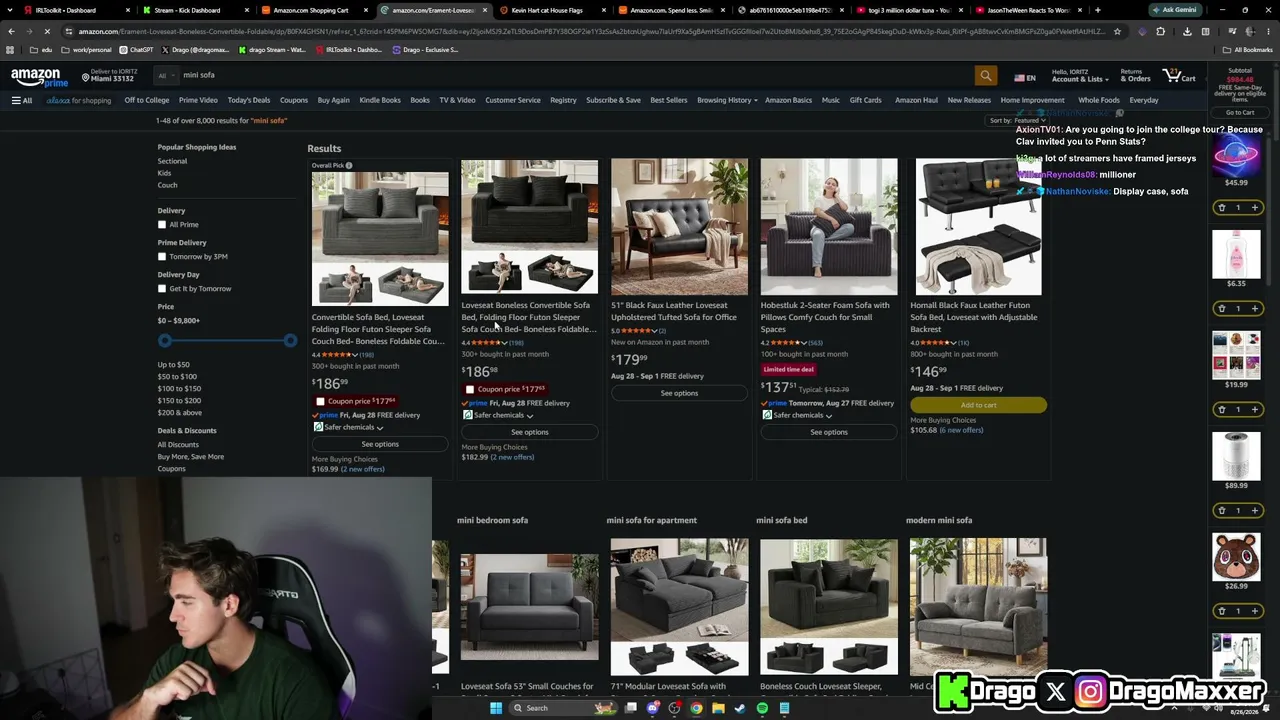The width and height of the screenshot is (1280, 720).
Task: See options for the 51" Black Faux Leather Loveseat
Action: (679, 393)
